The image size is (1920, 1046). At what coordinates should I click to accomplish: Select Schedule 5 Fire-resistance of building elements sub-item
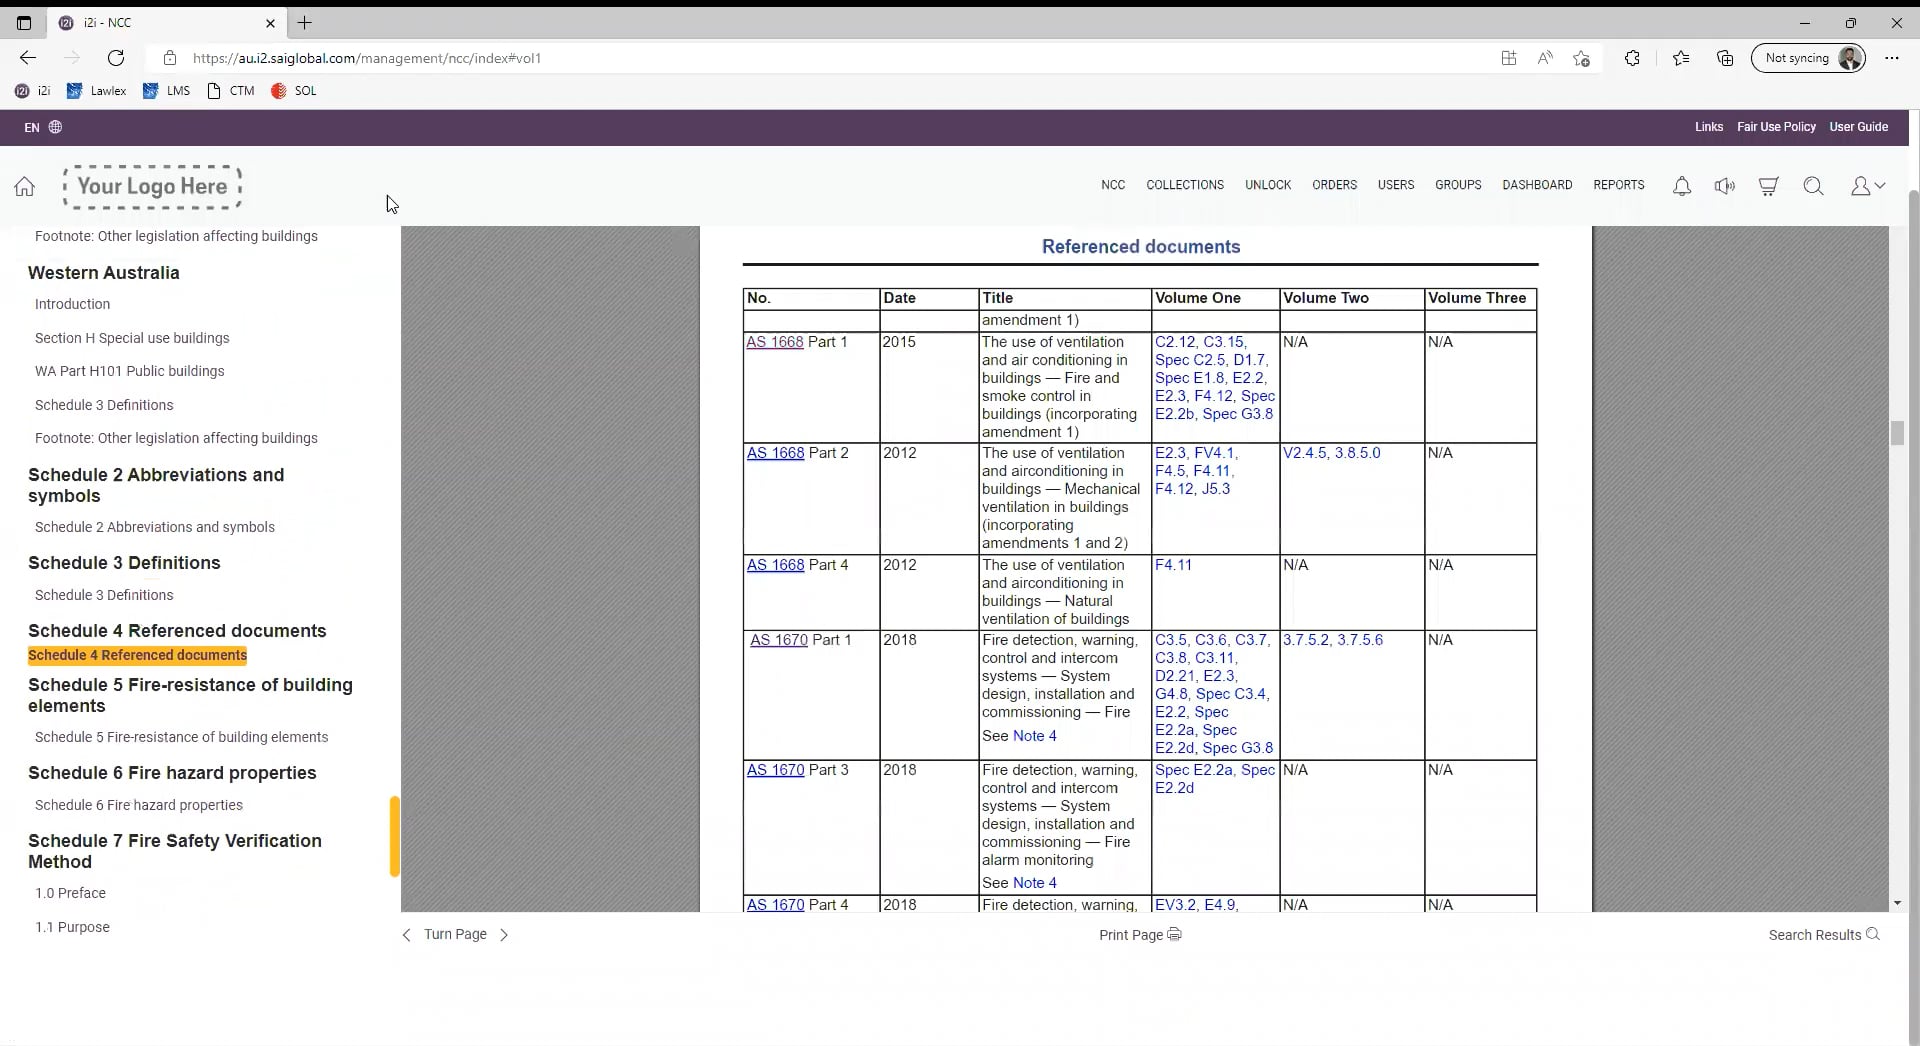tap(182, 737)
